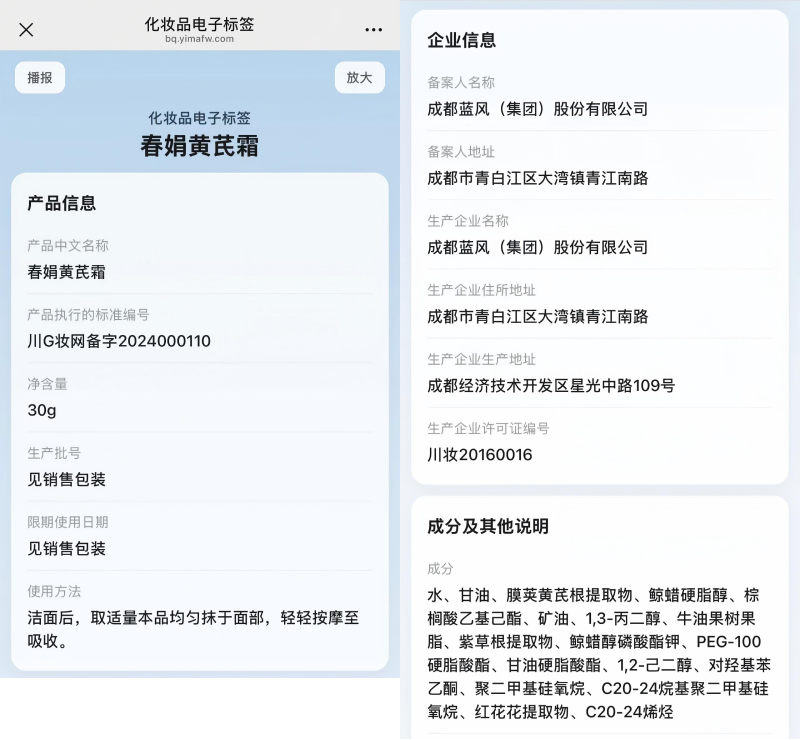This screenshot has width=800, height=740.
Task: Select 成都经济技术开发区星光中路109号 address
Action: point(552,386)
